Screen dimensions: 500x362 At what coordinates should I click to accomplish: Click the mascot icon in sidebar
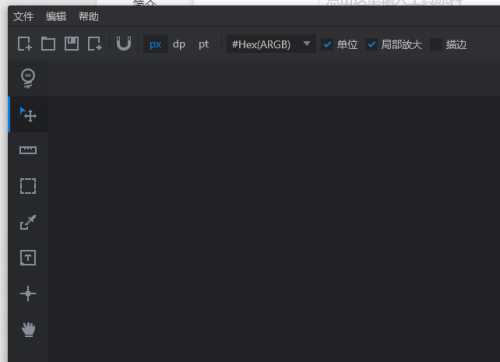pos(28,79)
